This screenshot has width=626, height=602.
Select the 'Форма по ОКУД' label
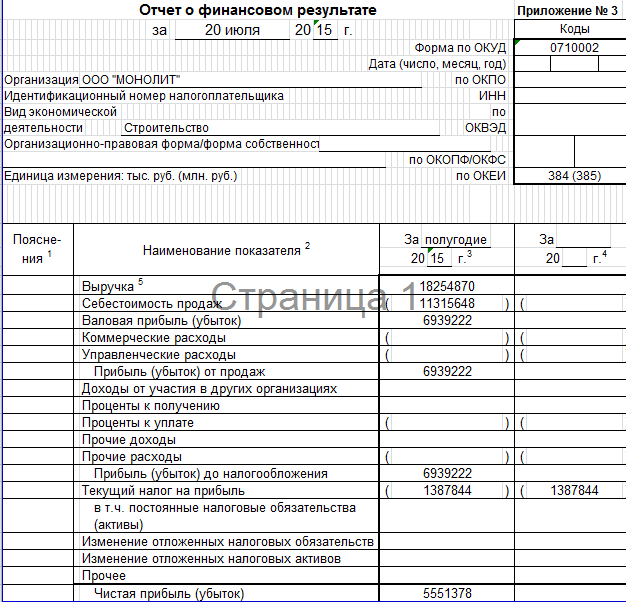point(460,48)
